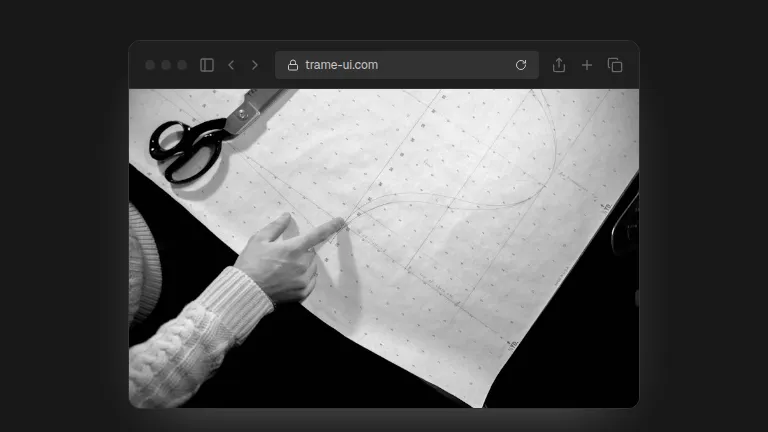Image resolution: width=768 pixels, height=432 pixels.
Task: Go back with the left chevron
Action: point(231,65)
